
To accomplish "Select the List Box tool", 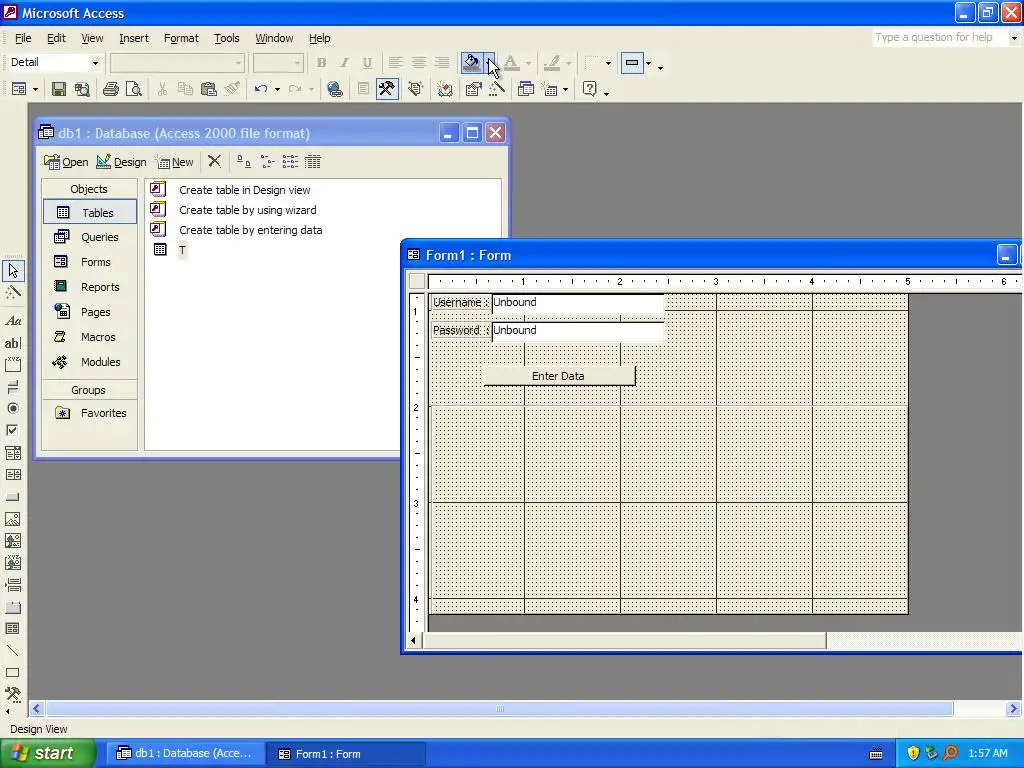I will (12, 475).
